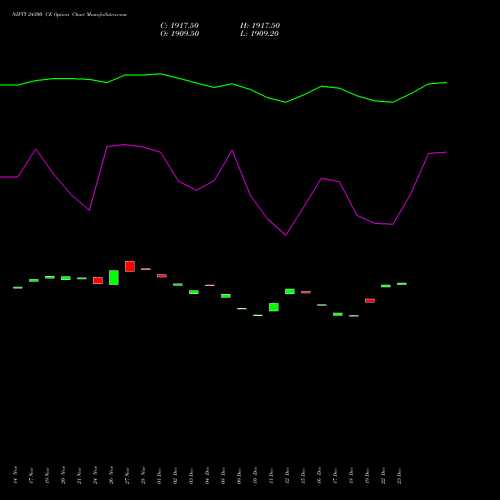This screenshot has height=500, width=500.
Task: Select the 19 Dec date label
Action: coord(367,475)
